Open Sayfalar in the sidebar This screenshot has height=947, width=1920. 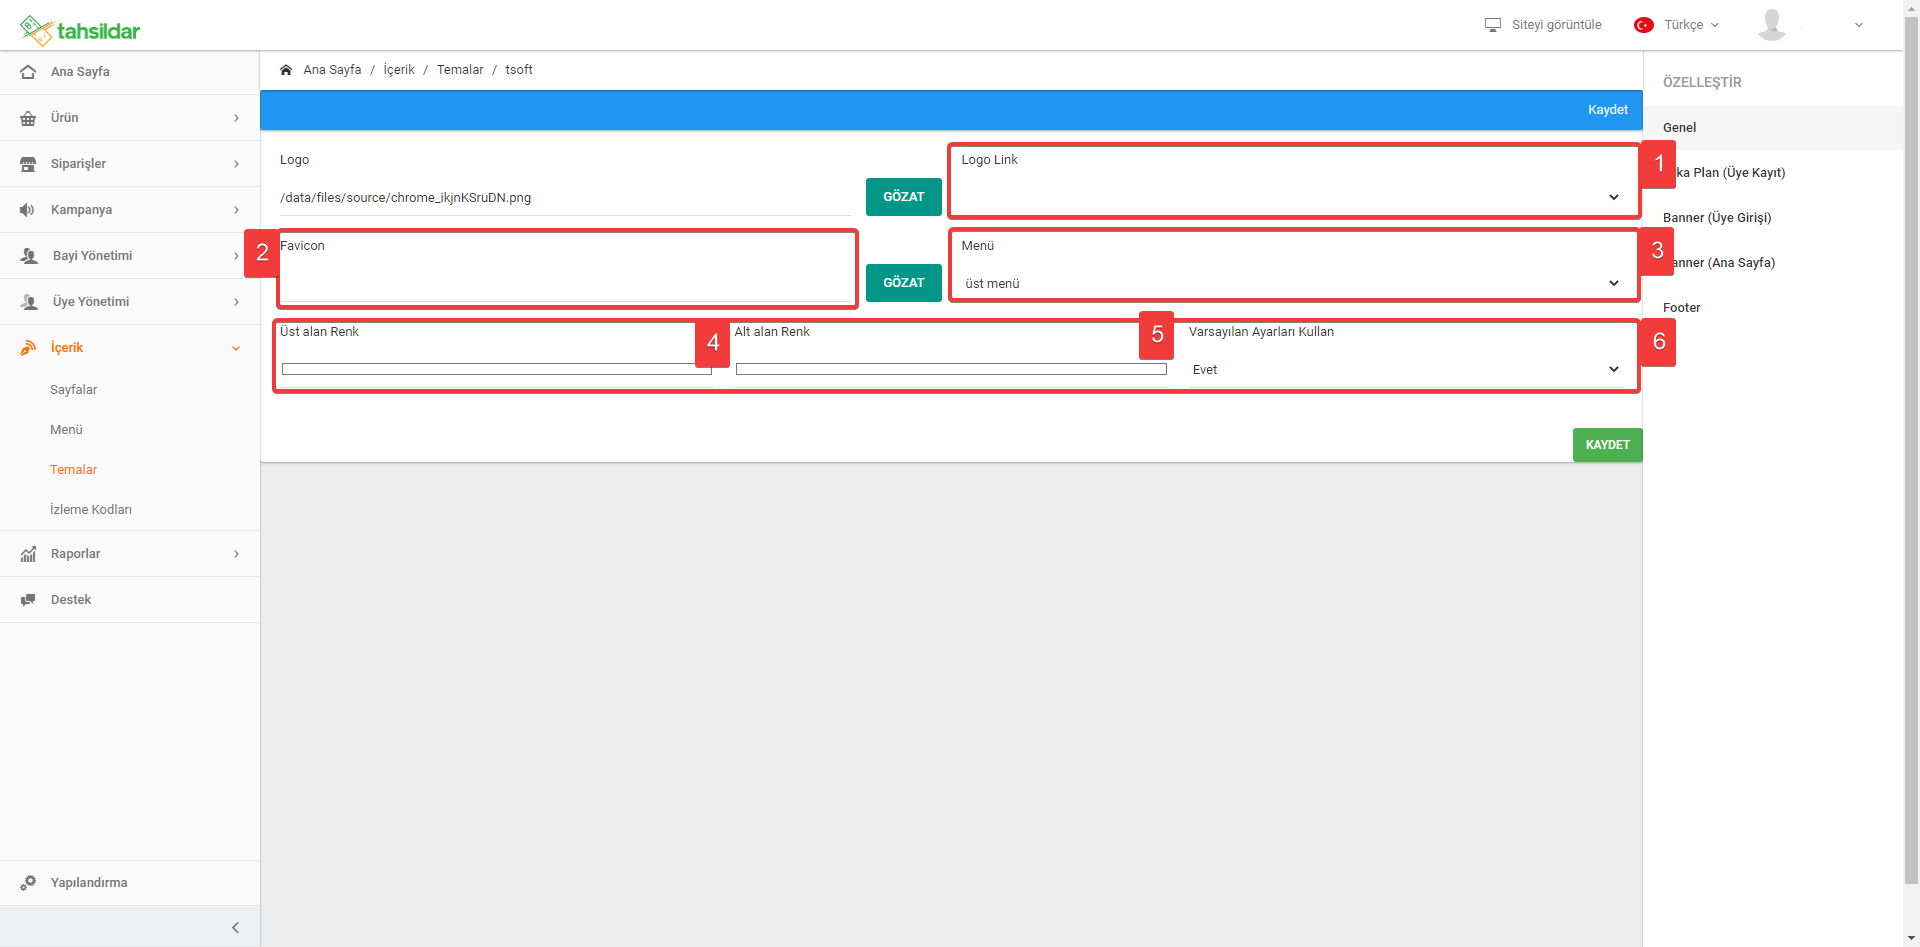(x=73, y=390)
